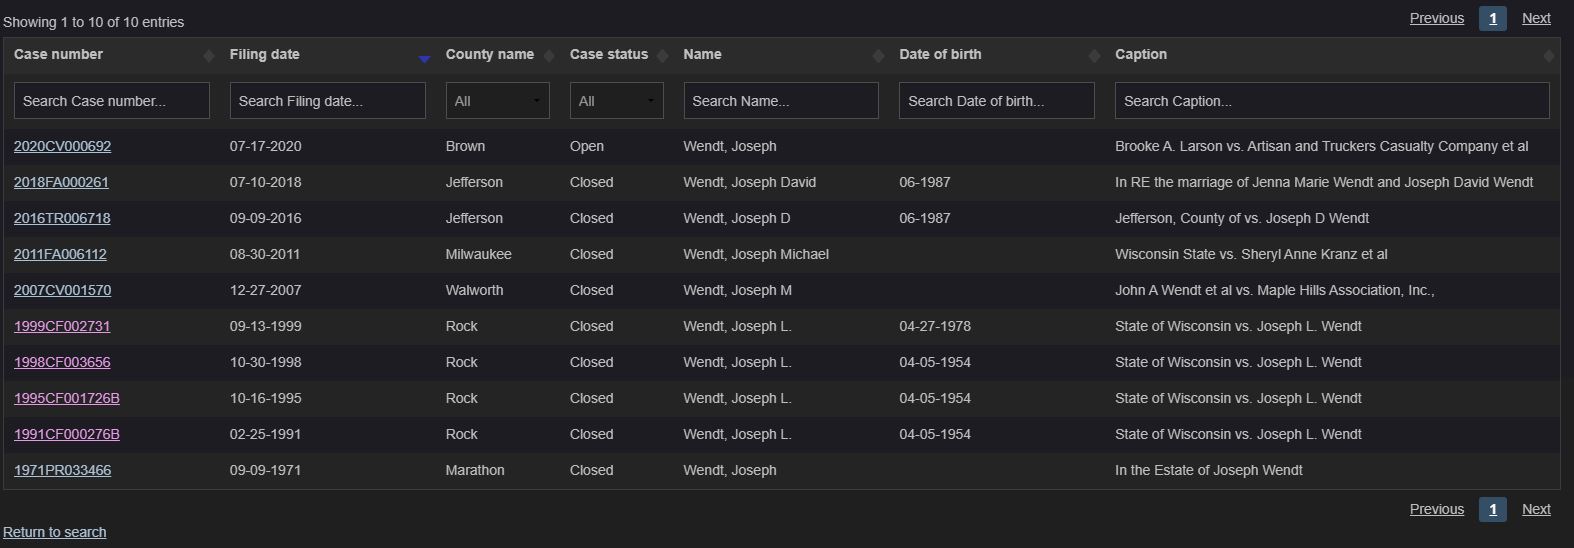Select the In the Estate of Joseph Wendt caption

(1209, 470)
